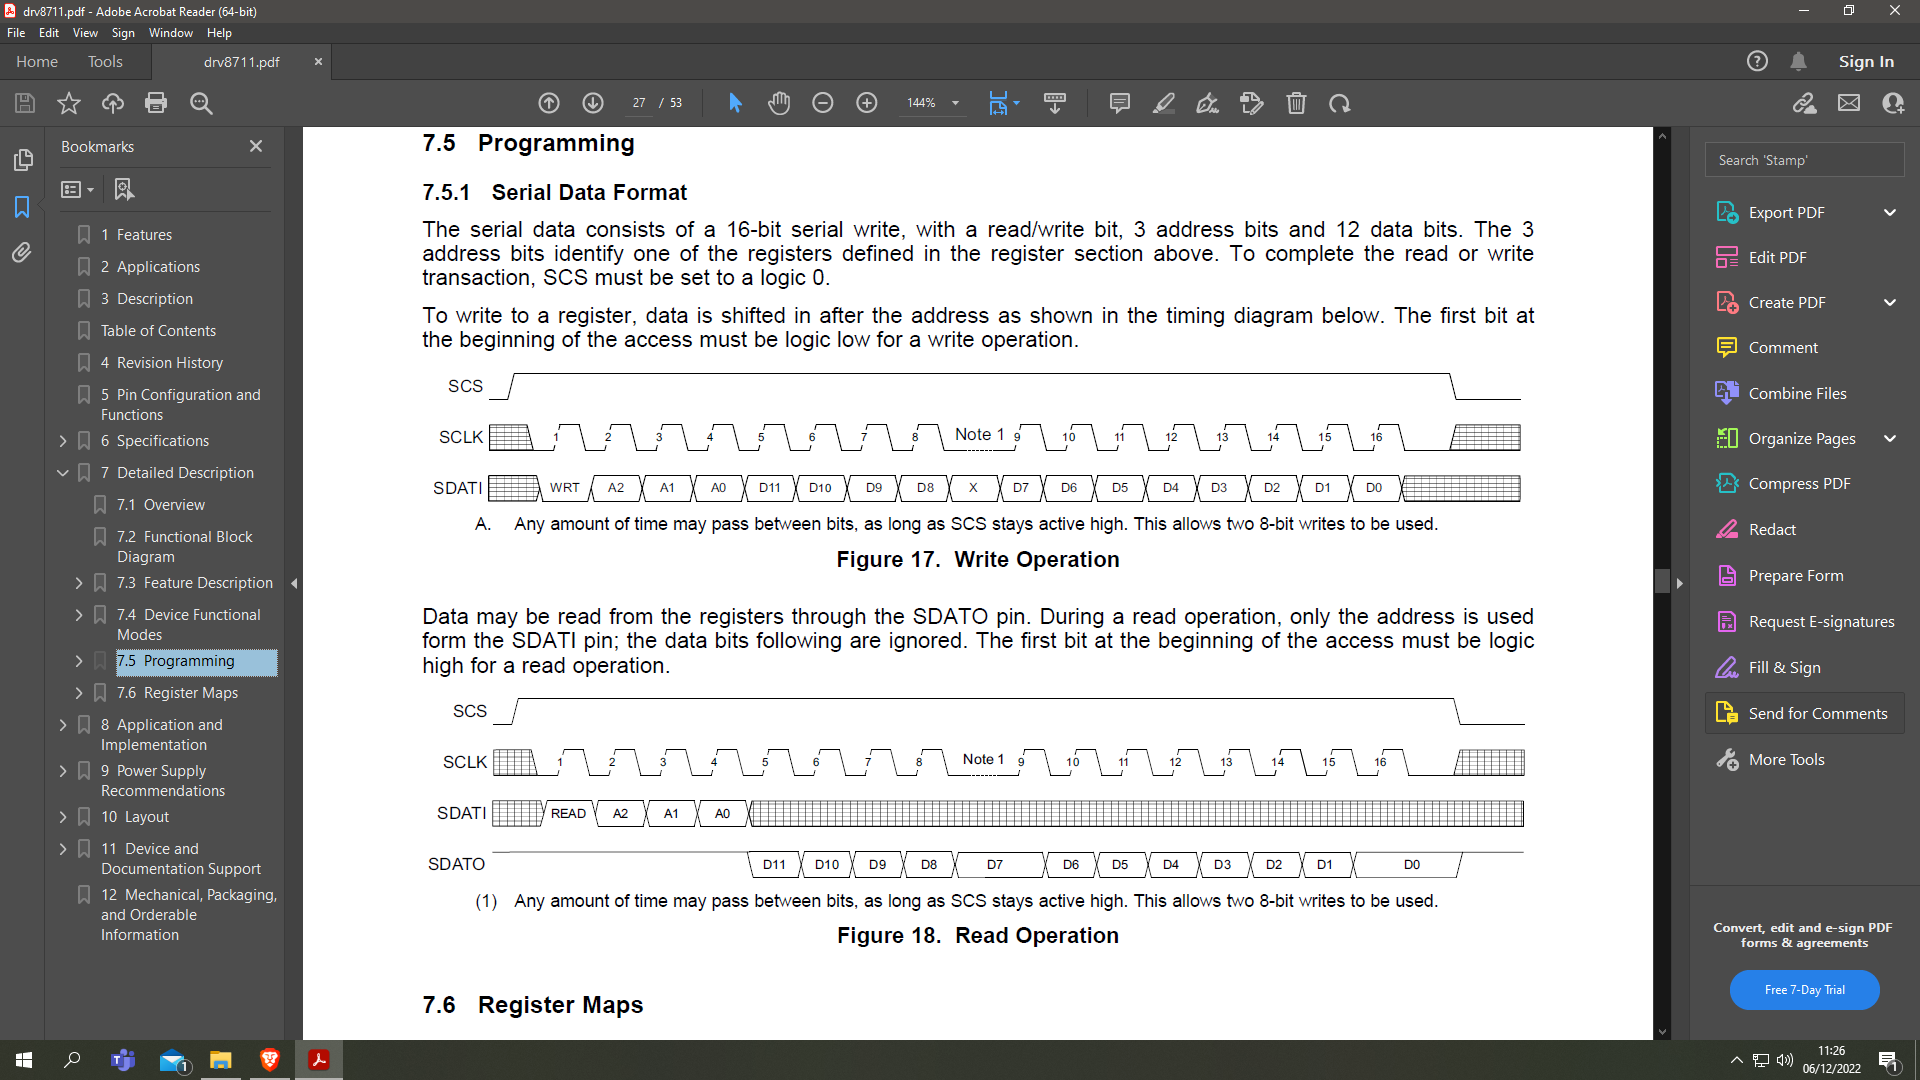This screenshot has height=1080, width=1920.
Task: Go to the next page with the down arrow
Action: coord(593,103)
